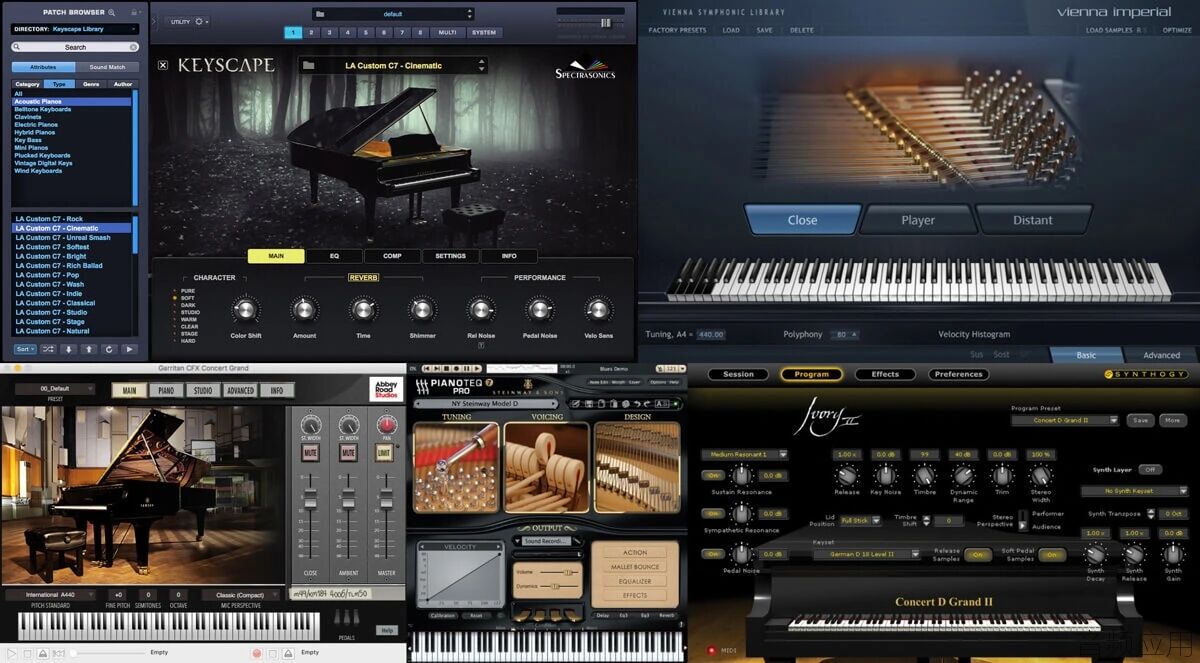Image resolution: width=1200 pixels, height=663 pixels.
Task: Clear the Keyscape search field with X
Action: (x=133, y=47)
